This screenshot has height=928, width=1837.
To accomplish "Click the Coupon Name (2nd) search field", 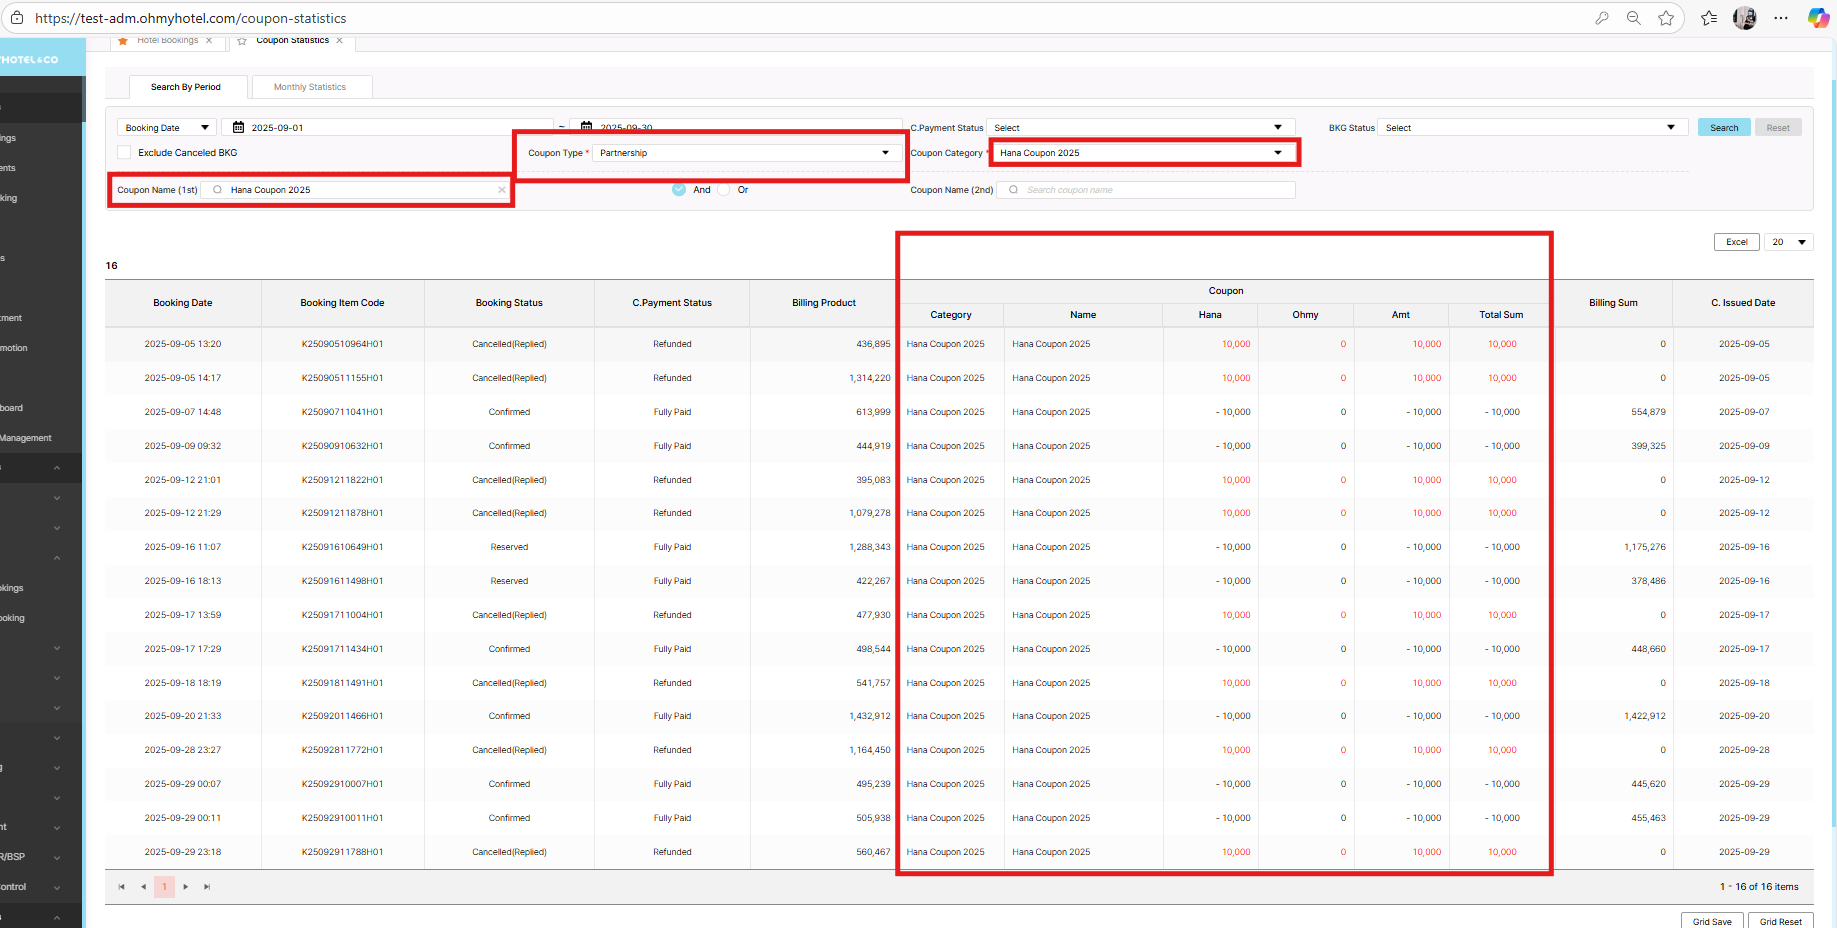I will coord(1150,190).
